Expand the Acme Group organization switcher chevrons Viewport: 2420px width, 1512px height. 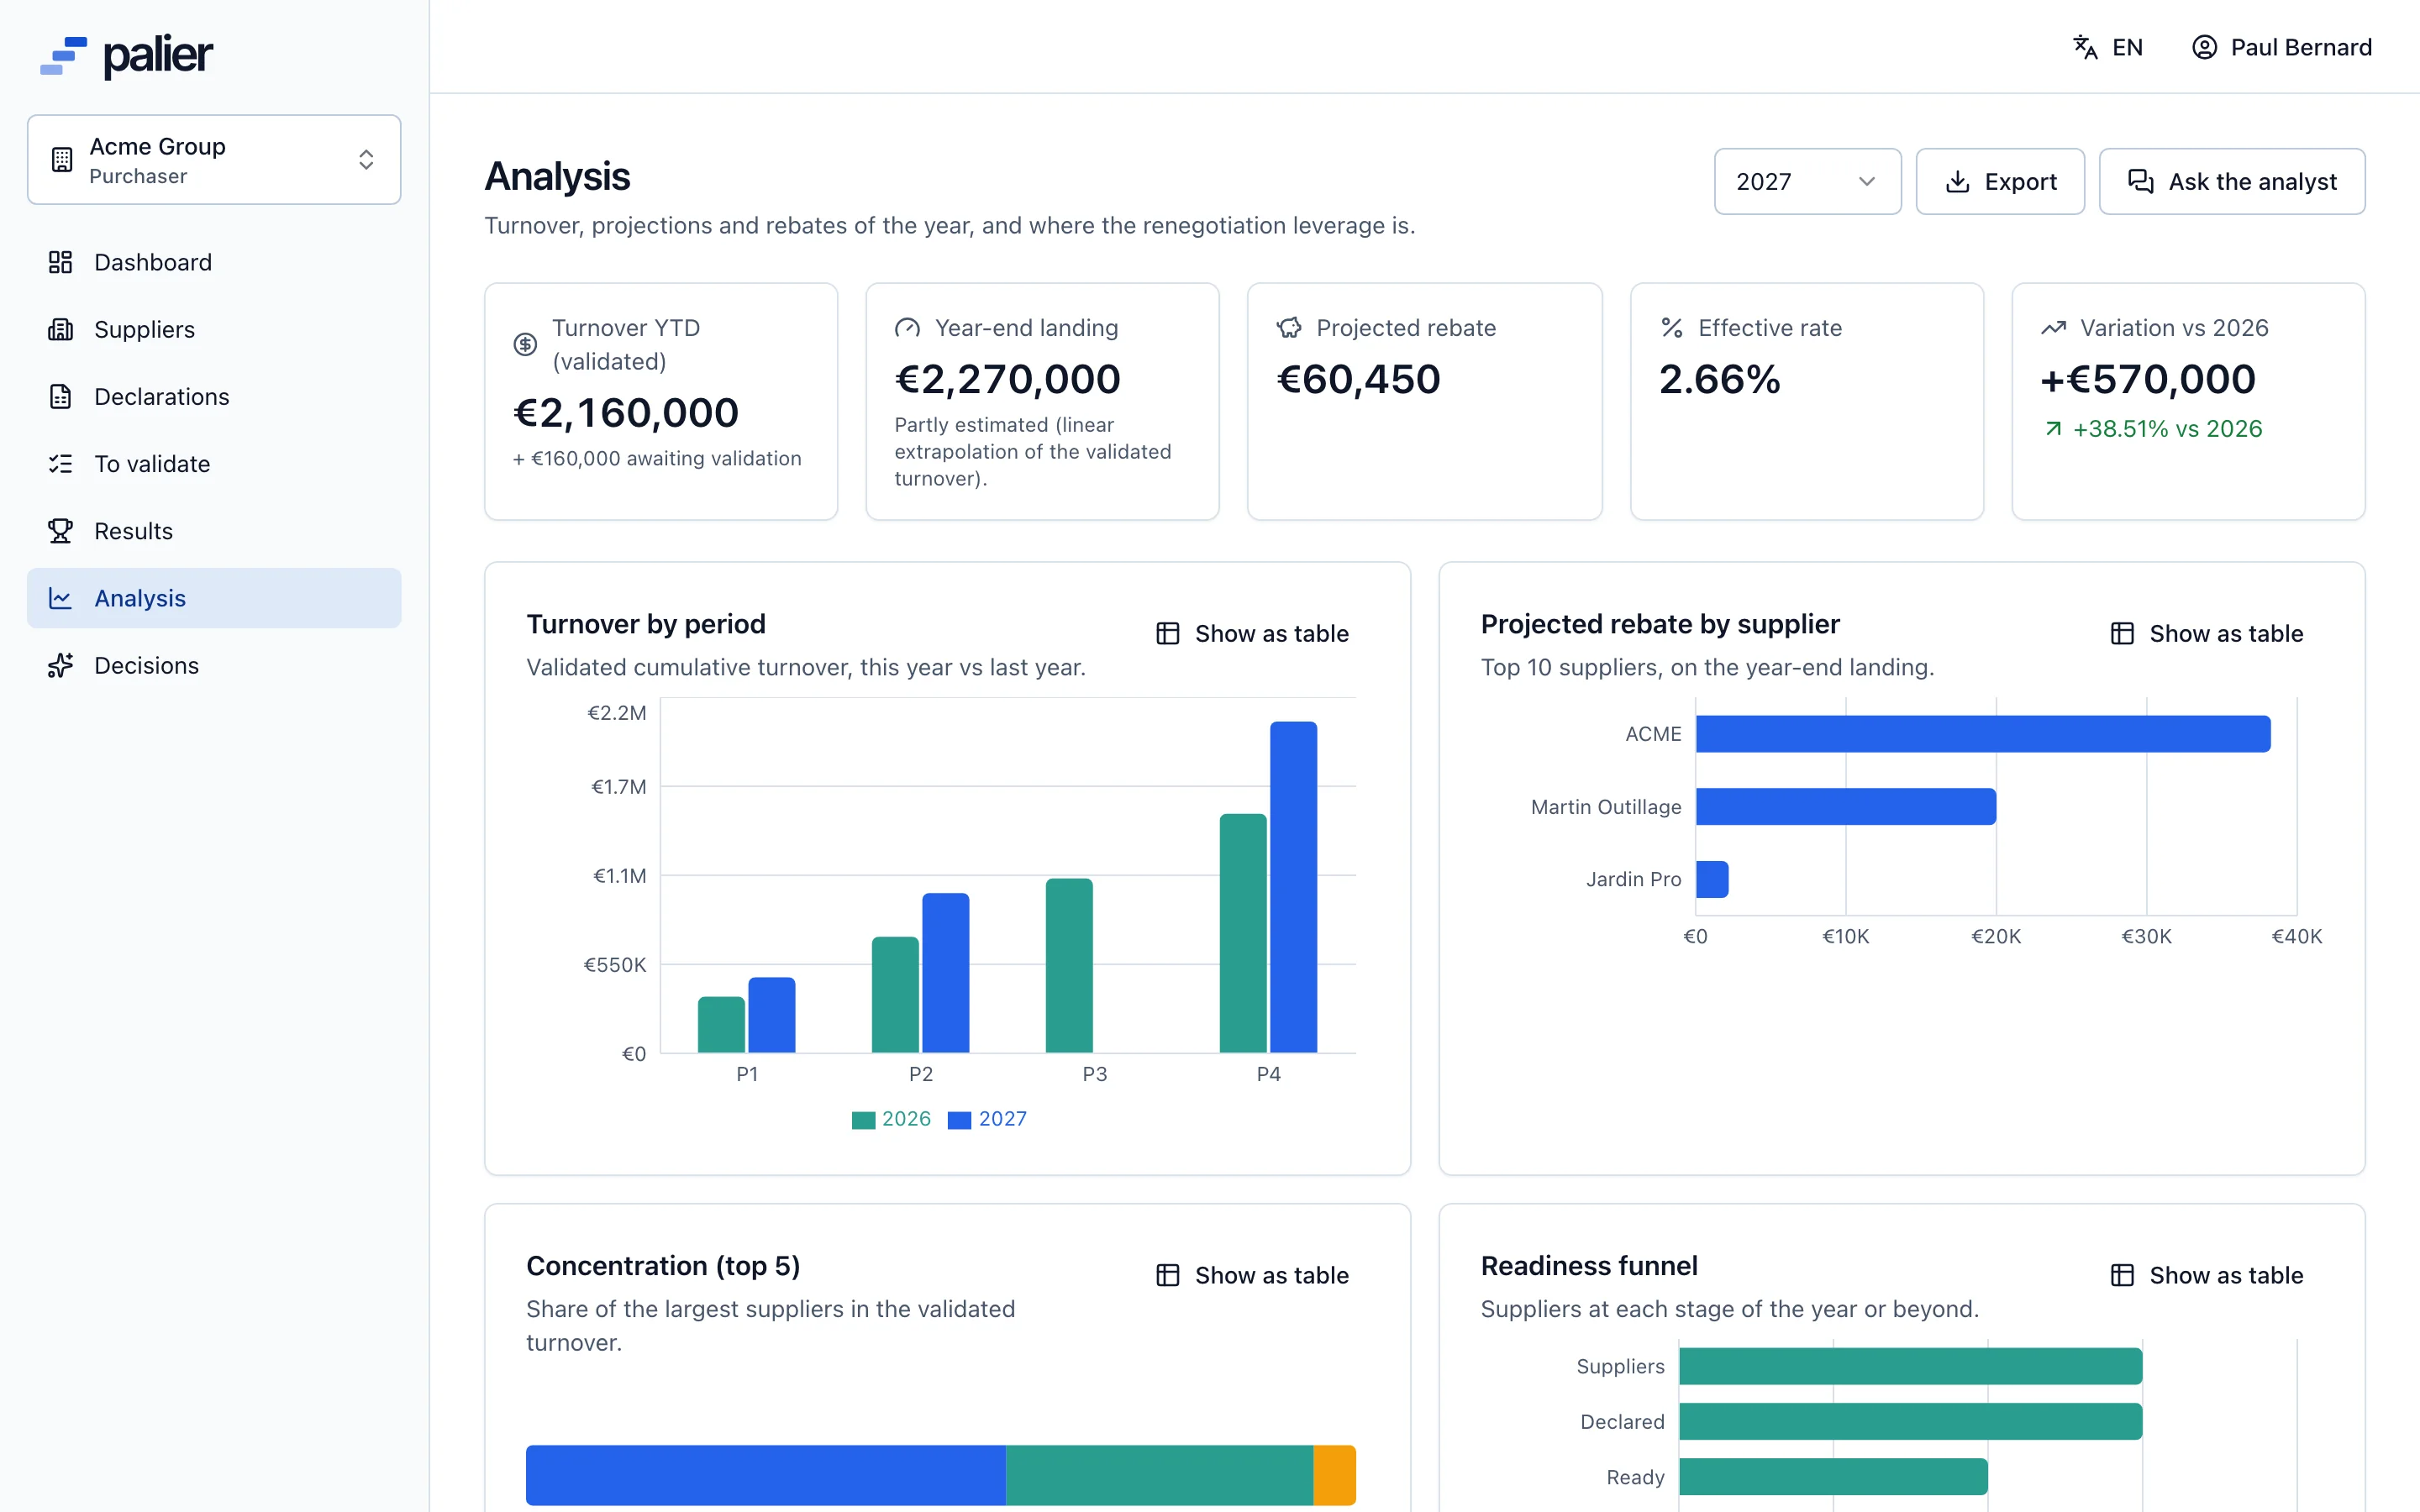pyautogui.click(x=366, y=160)
